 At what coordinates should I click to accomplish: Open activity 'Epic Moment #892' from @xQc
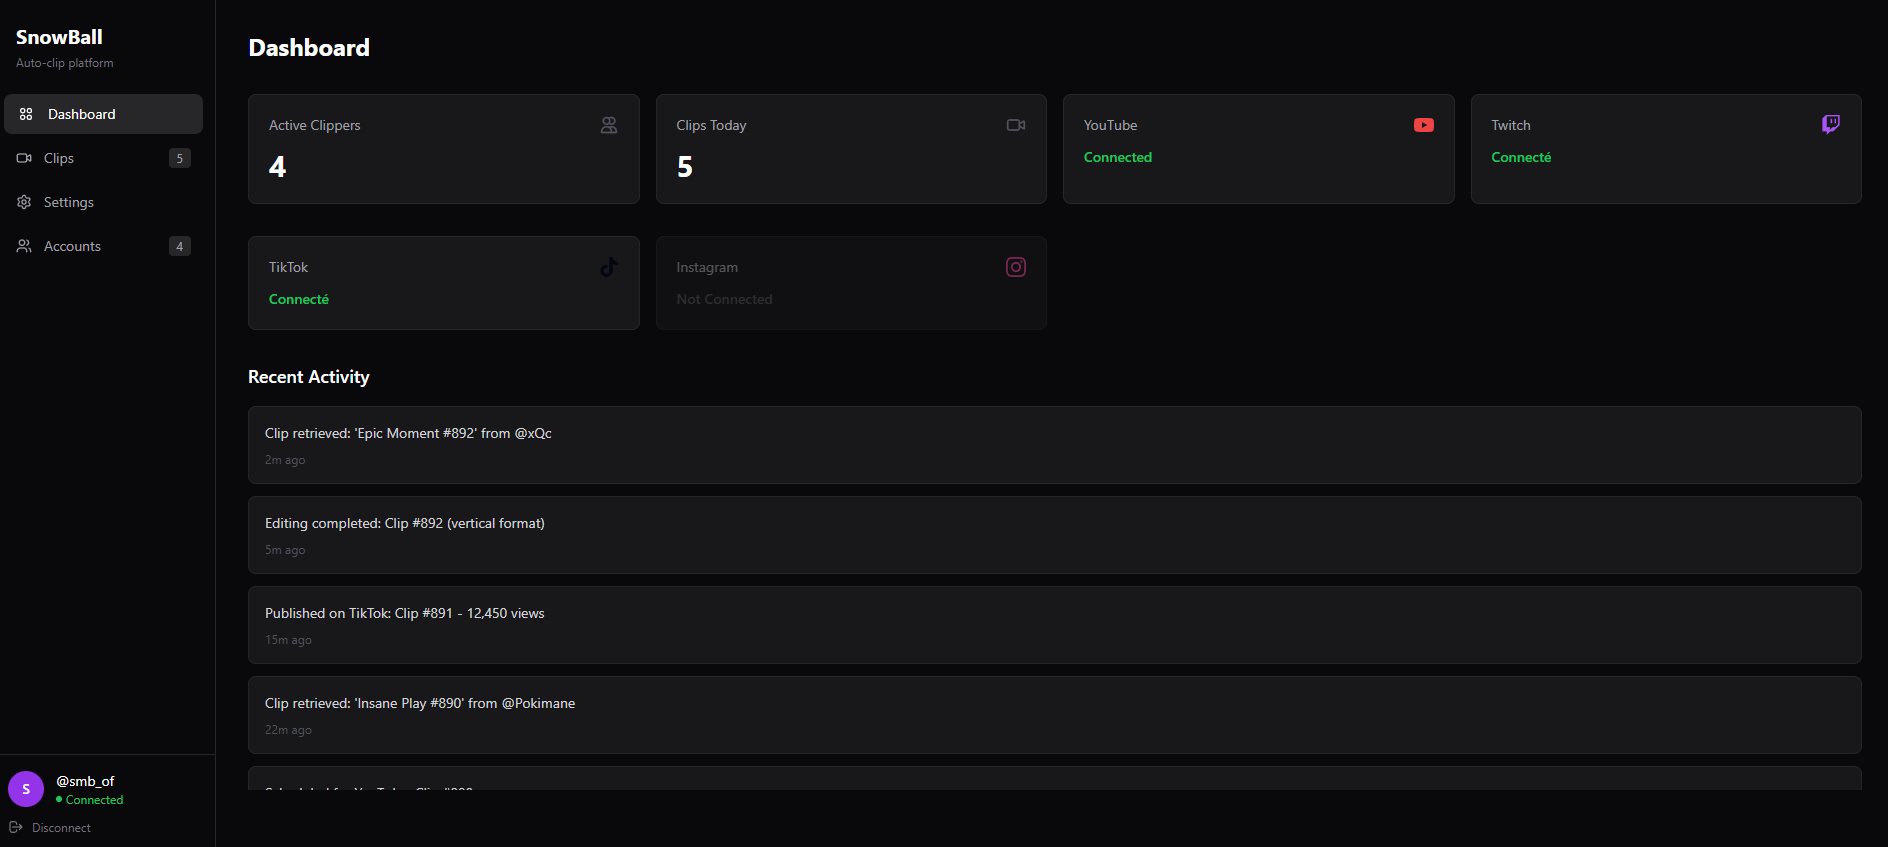pyautogui.click(x=1055, y=445)
